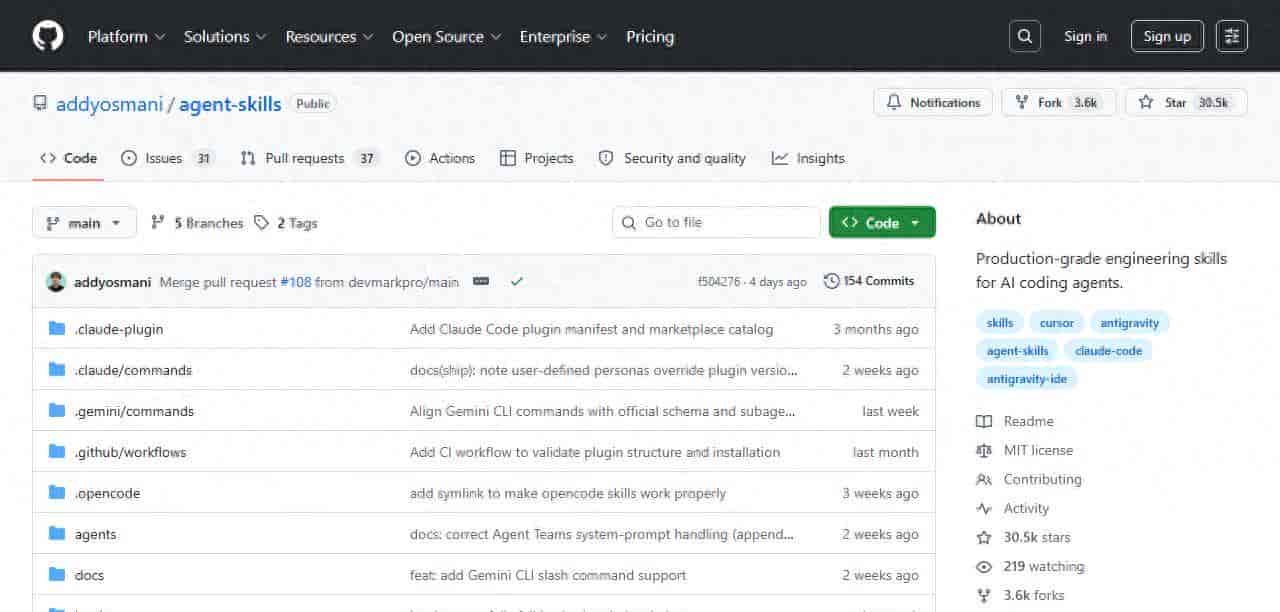
Task: Open the agent-skills repository link
Action: click(230, 104)
